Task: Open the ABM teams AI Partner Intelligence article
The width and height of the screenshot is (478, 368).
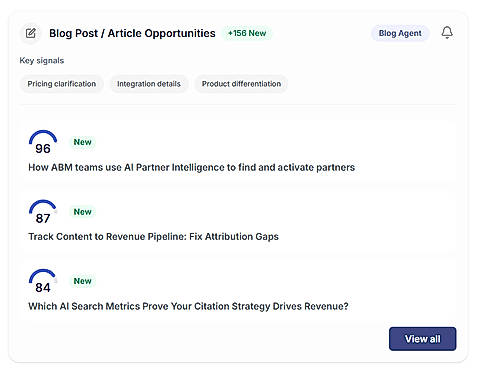Action: tap(191, 167)
